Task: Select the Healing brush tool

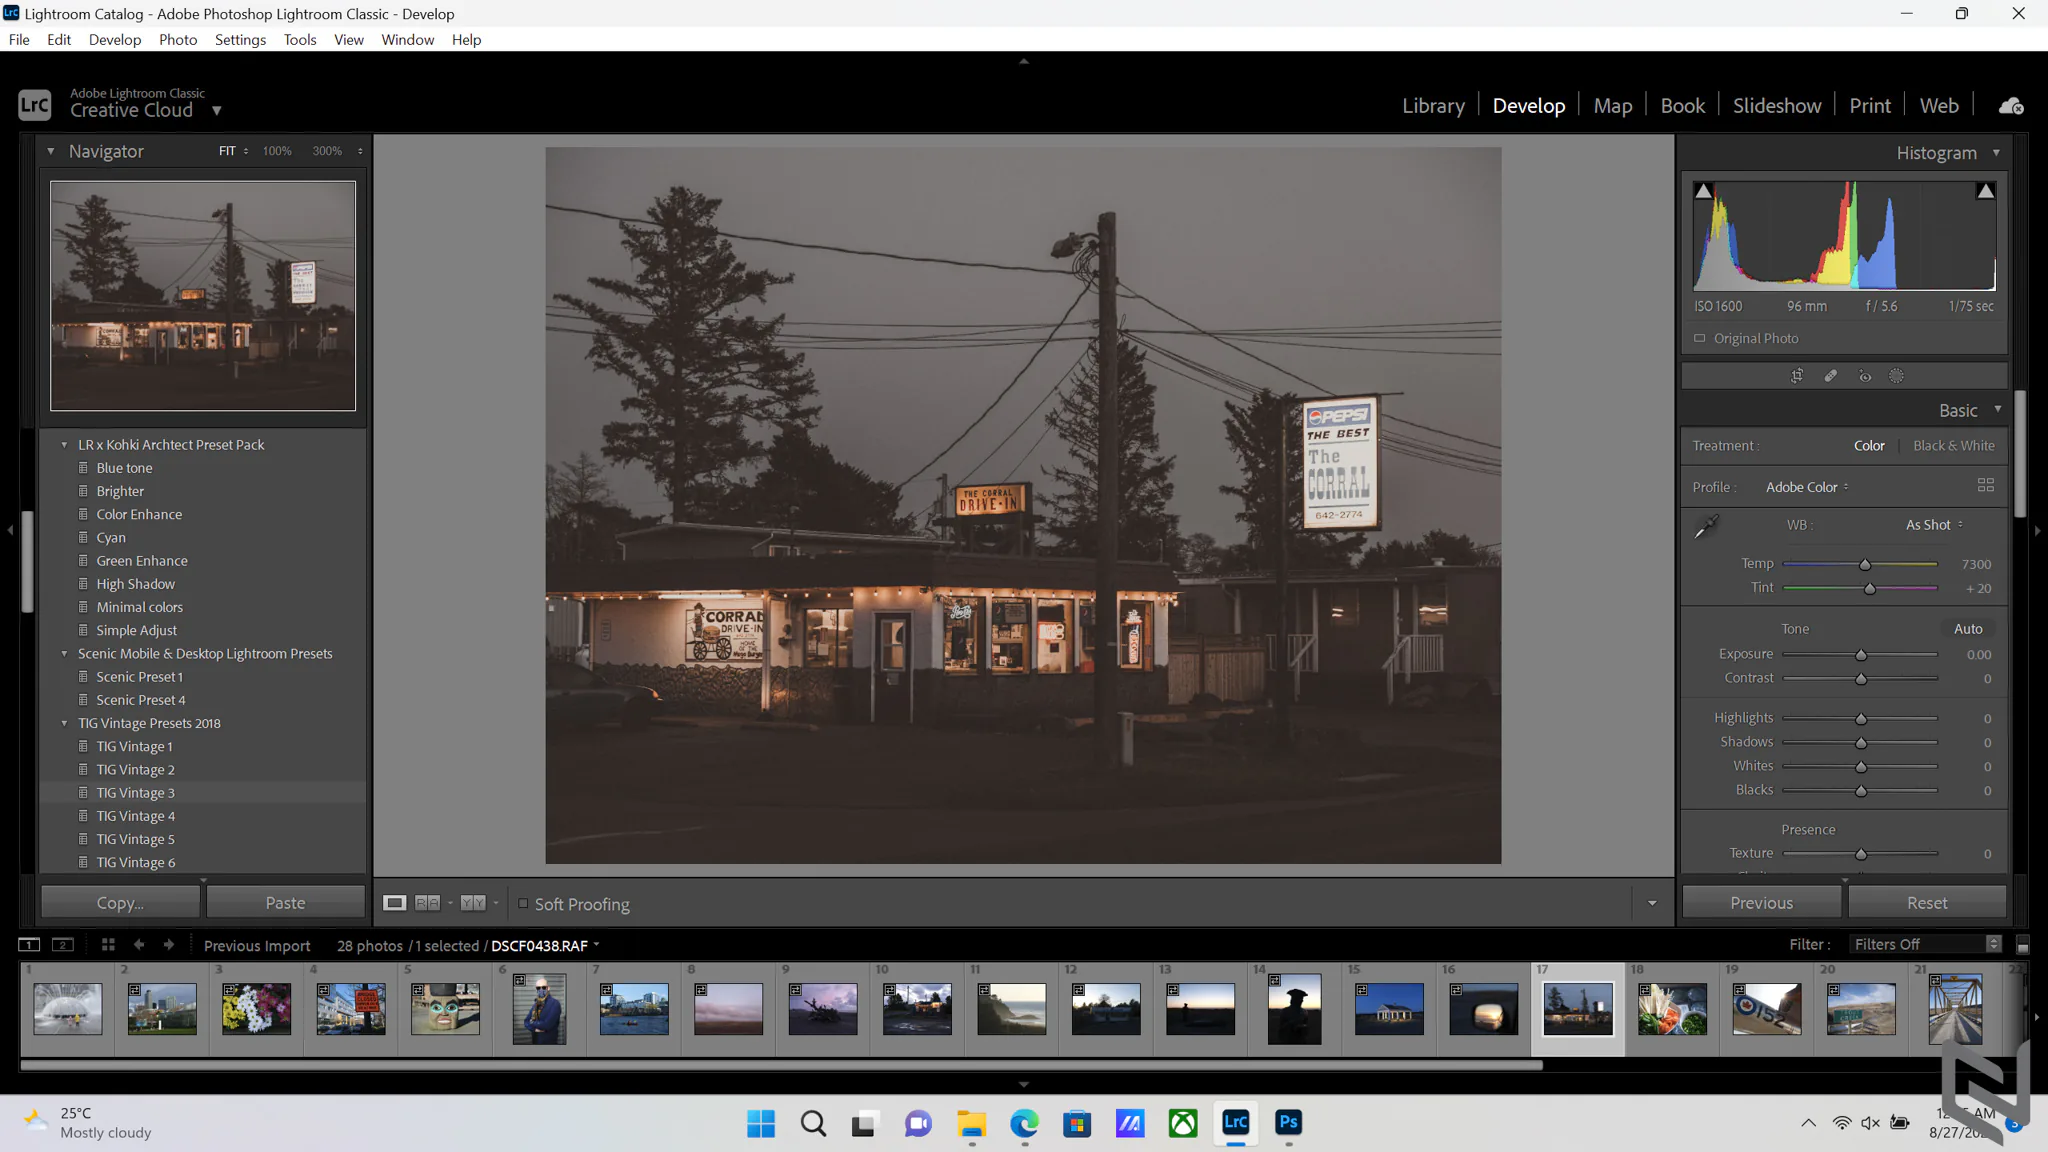Action: click(x=1831, y=376)
